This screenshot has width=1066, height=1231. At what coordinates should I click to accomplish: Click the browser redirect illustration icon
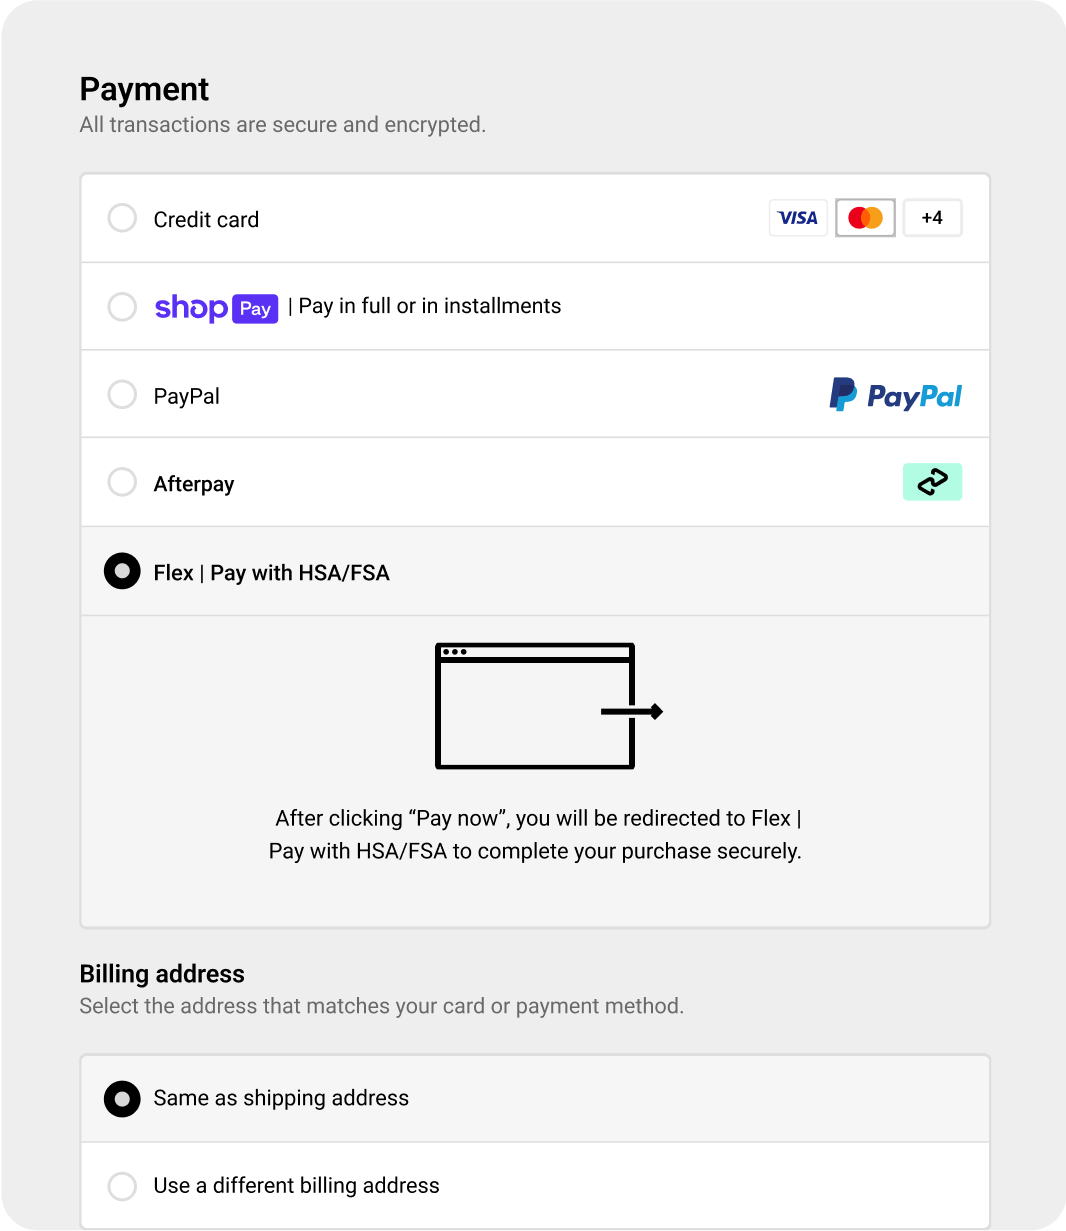point(548,706)
